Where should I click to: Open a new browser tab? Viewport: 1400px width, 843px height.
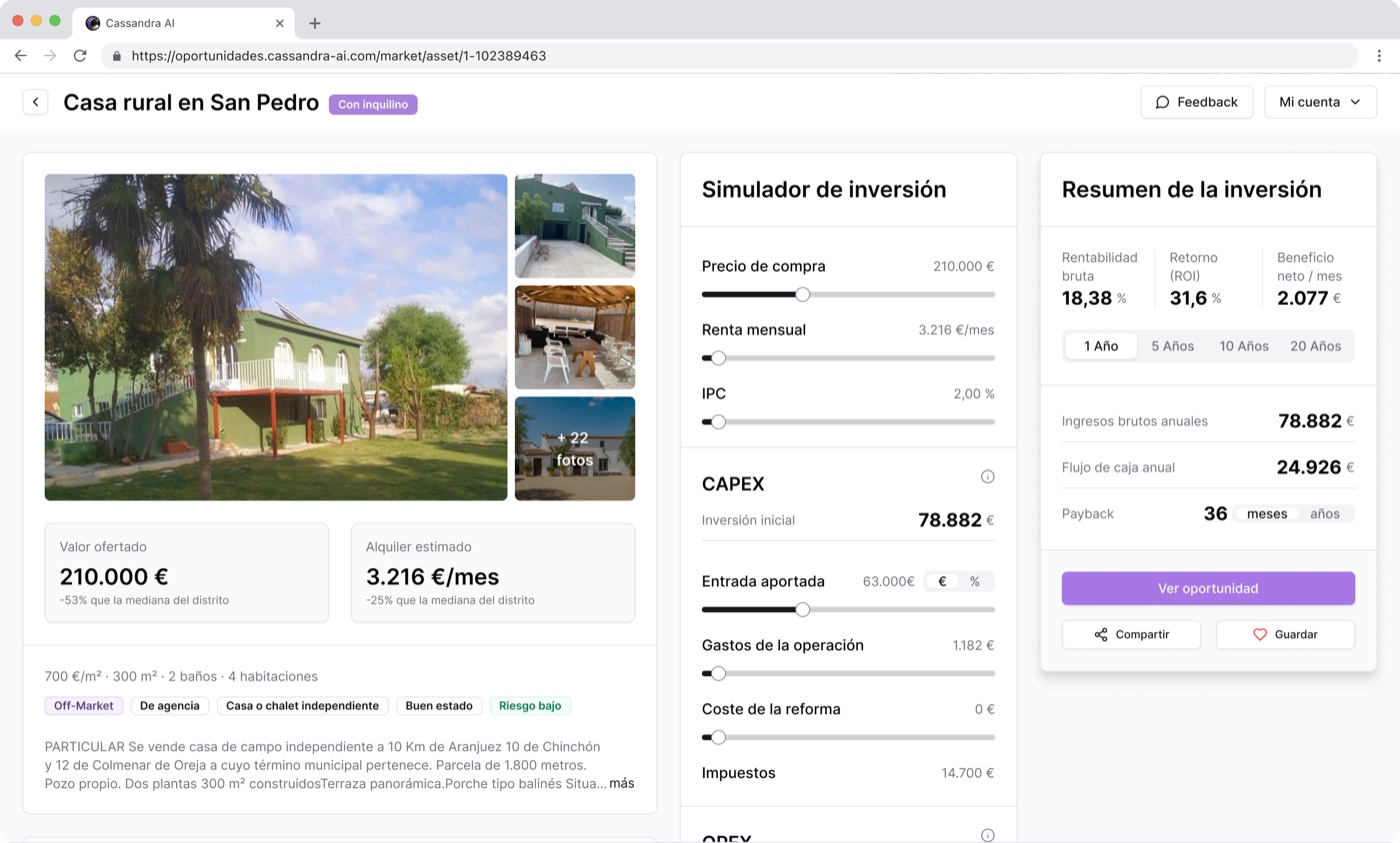coord(314,23)
